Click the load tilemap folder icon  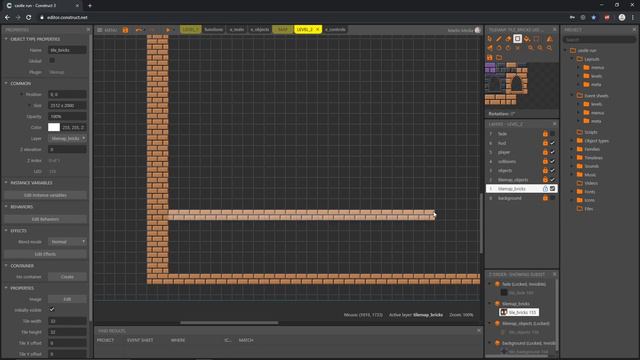499,58
